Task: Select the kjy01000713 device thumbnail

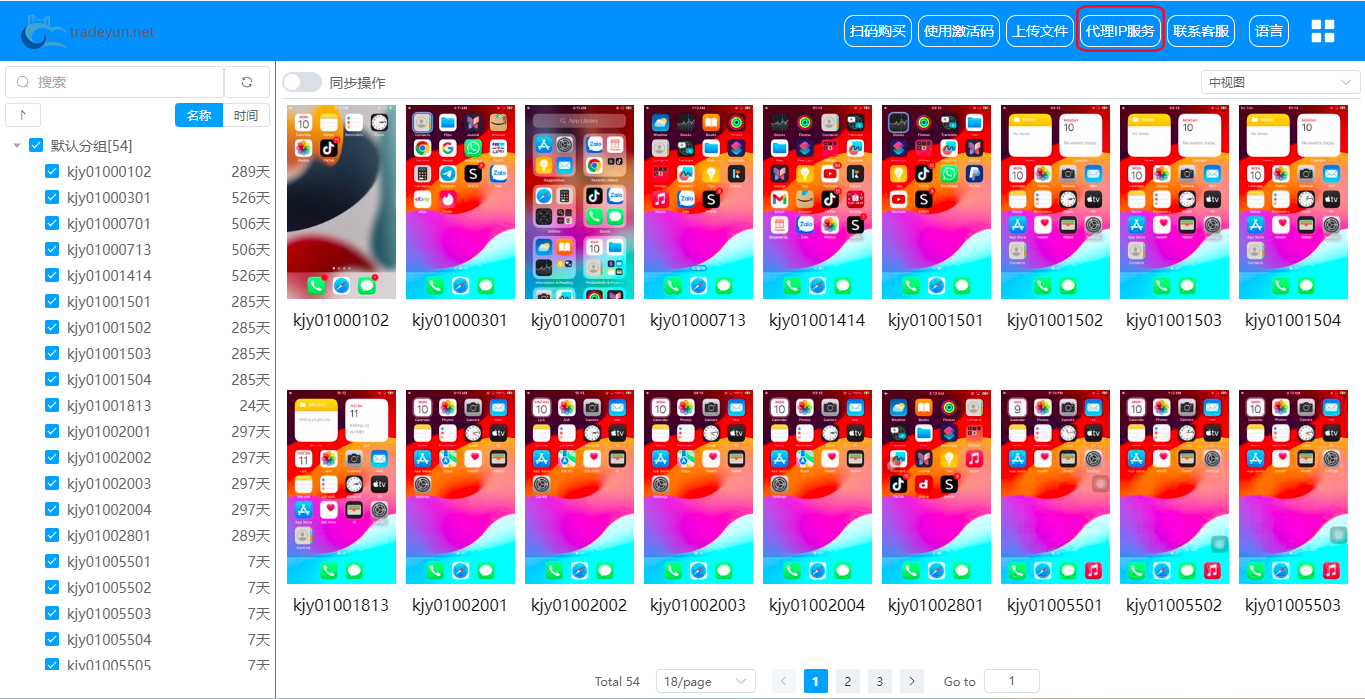Action: click(698, 202)
